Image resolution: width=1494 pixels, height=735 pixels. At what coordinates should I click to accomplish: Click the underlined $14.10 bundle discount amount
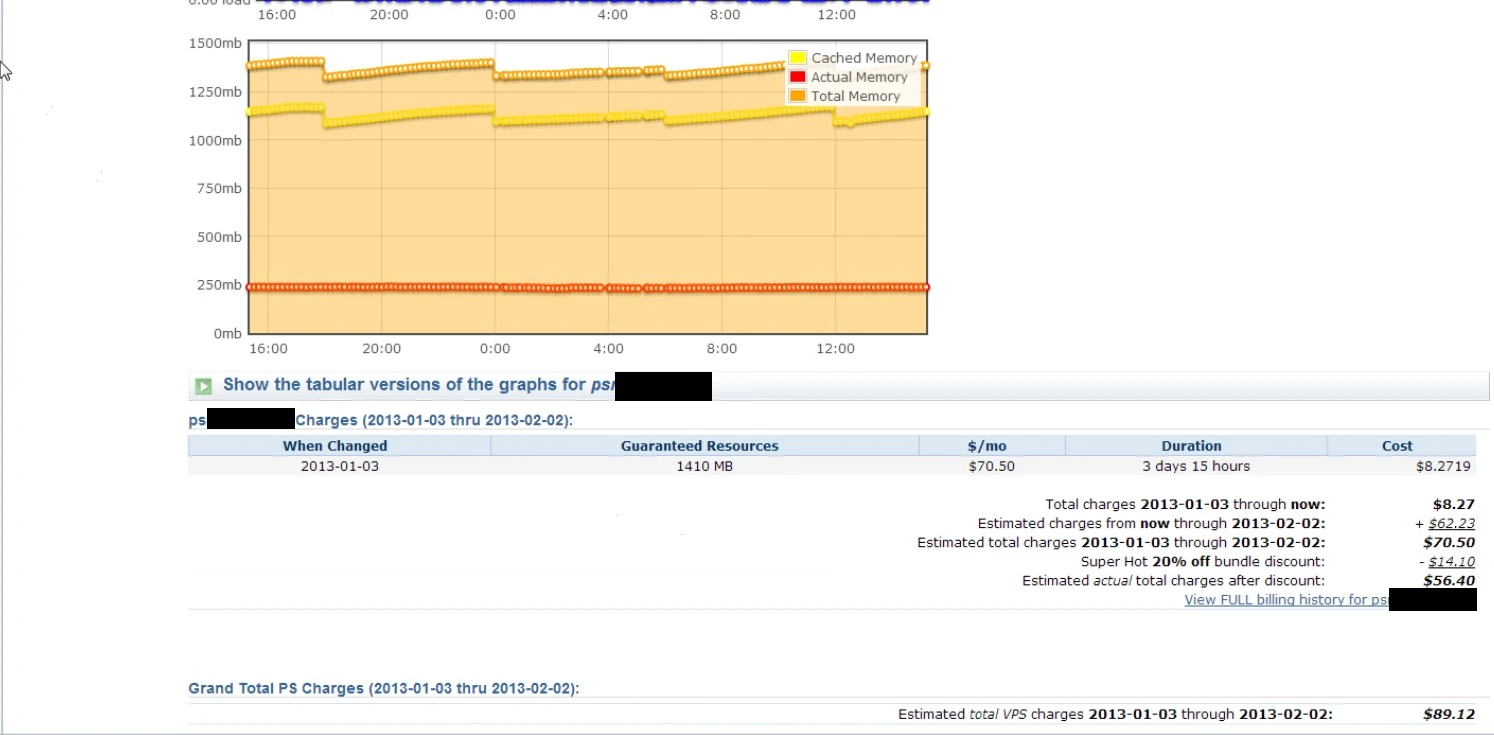1452,562
